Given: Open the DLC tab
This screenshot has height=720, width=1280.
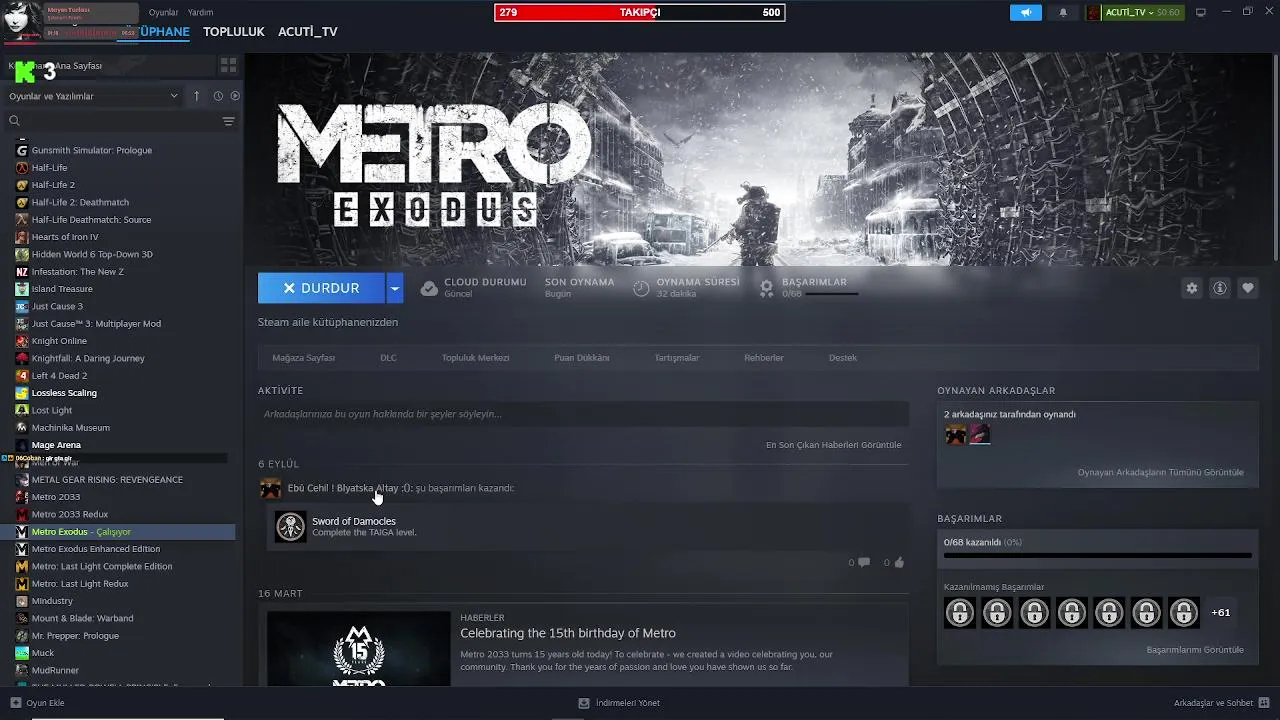Looking at the screenshot, I should pos(388,358).
